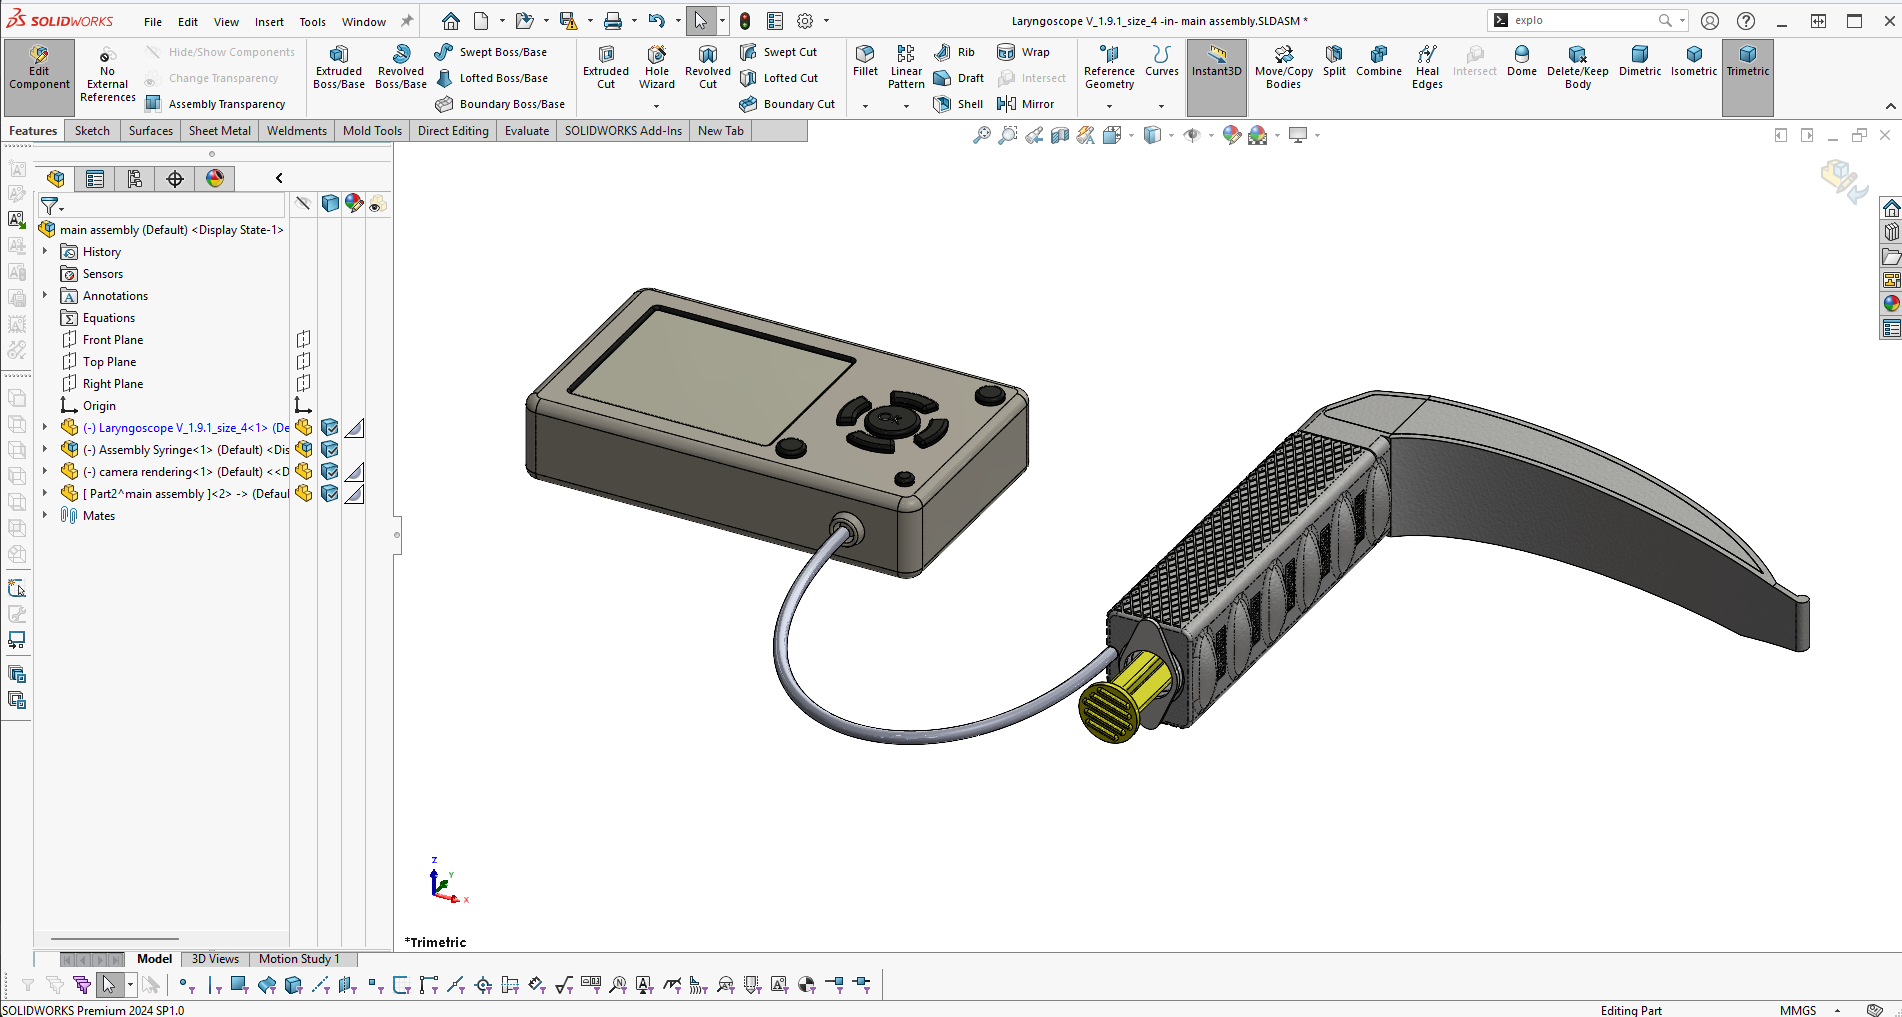Open 3D Views tab
The width and height of the screenshot is (1902, 1017).
(215, 959)
